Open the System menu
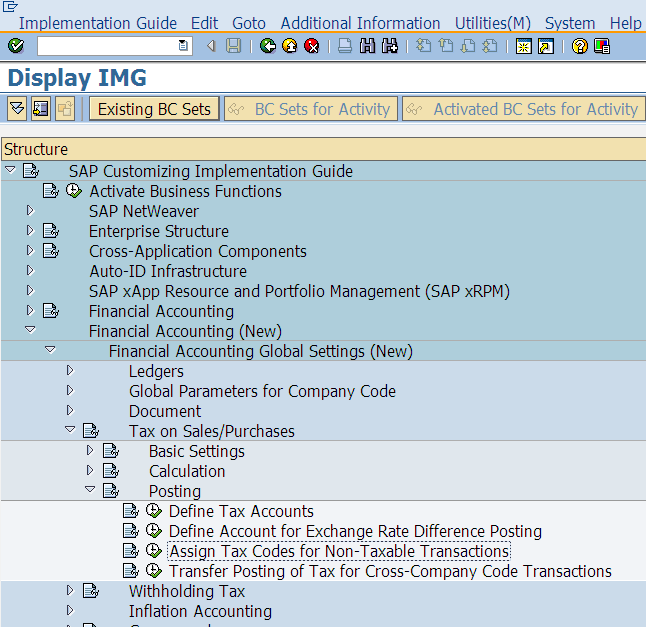 tap(570, 23)
